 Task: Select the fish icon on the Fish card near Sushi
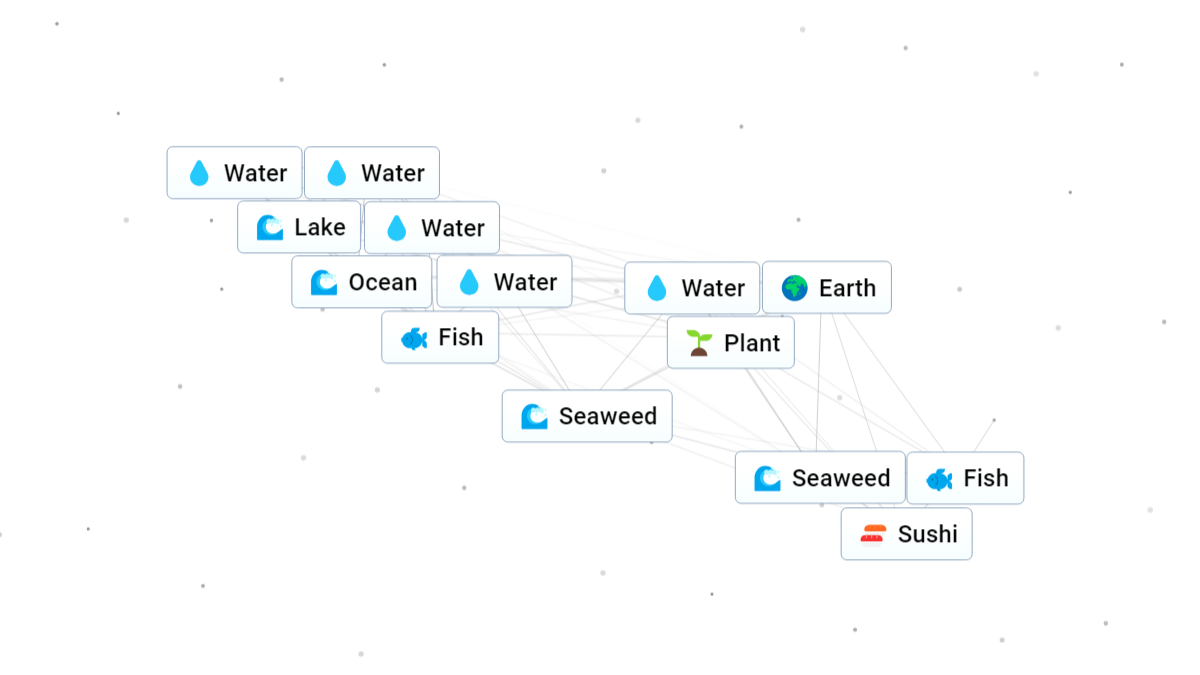tap(938, 477)
